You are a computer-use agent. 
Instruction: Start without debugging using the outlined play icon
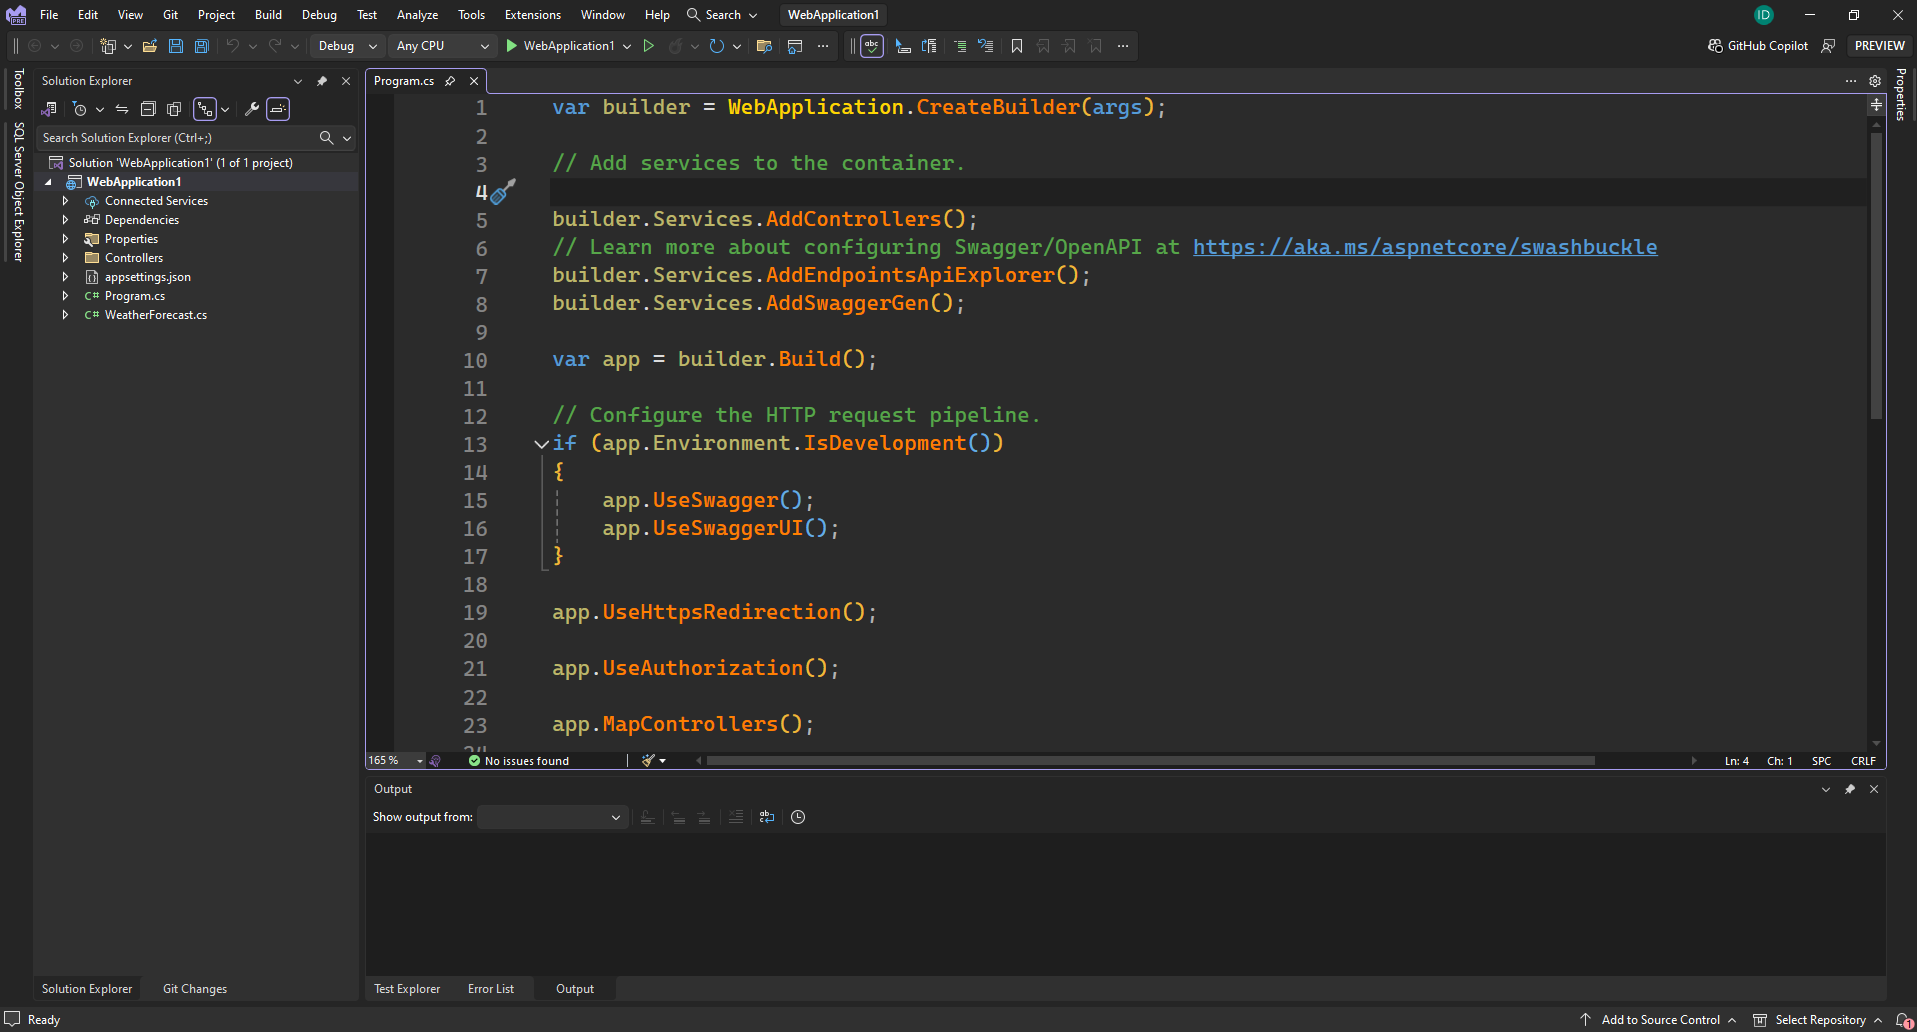(x=648, y=46)
